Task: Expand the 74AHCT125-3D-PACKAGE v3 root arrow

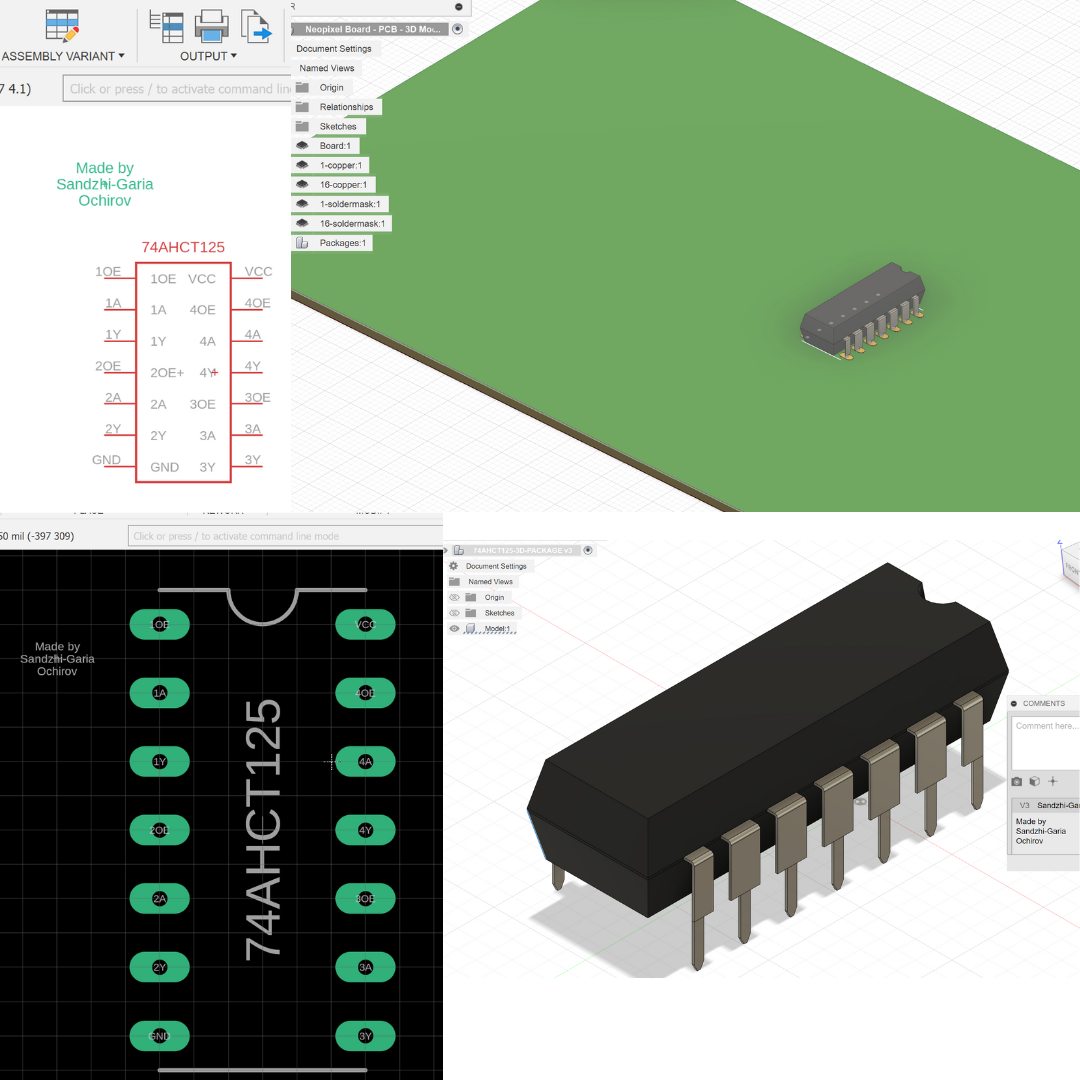Action: pyautogui.click(x=446, y=550)
